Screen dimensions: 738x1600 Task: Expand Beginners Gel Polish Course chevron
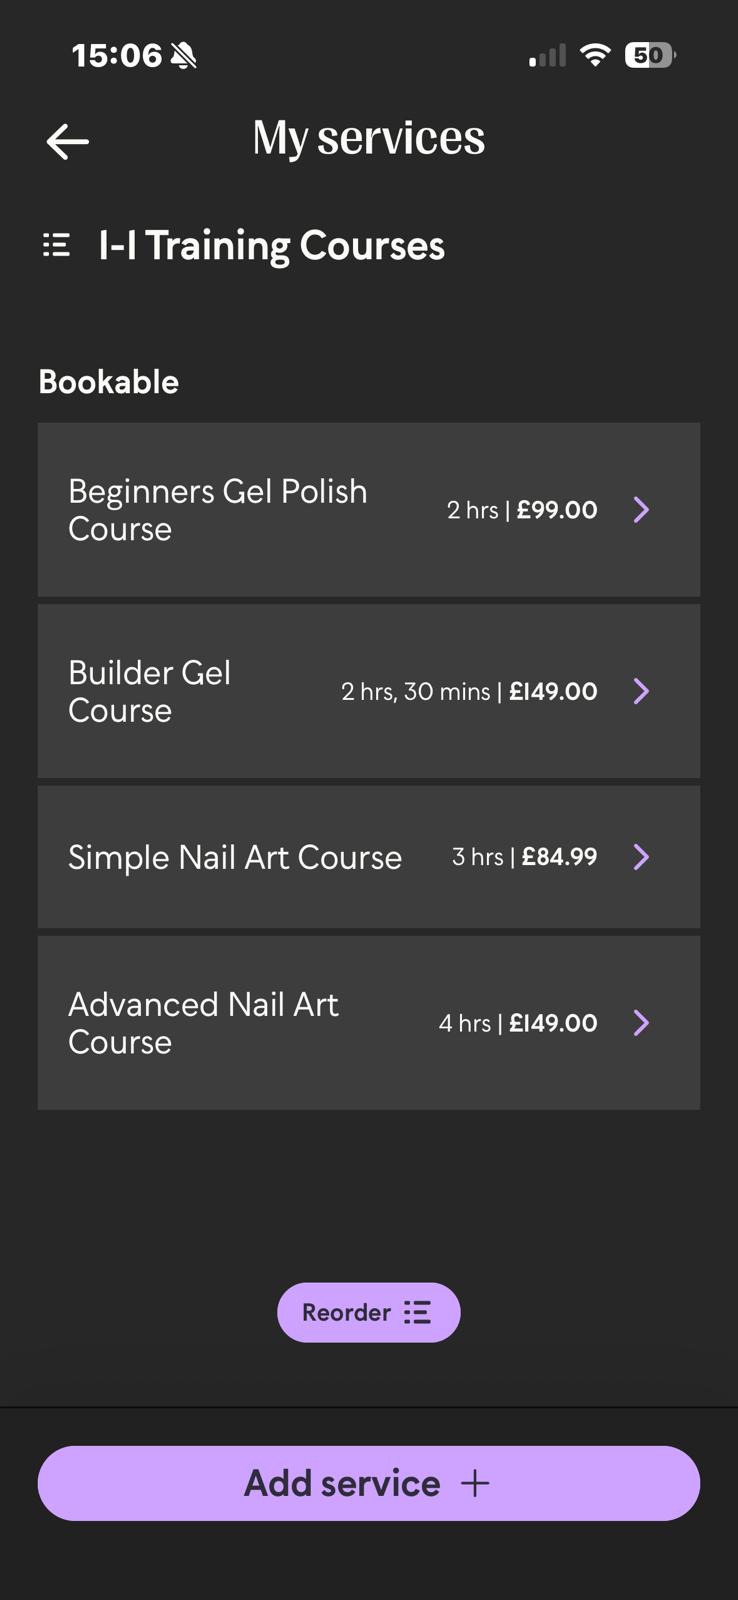642,510
